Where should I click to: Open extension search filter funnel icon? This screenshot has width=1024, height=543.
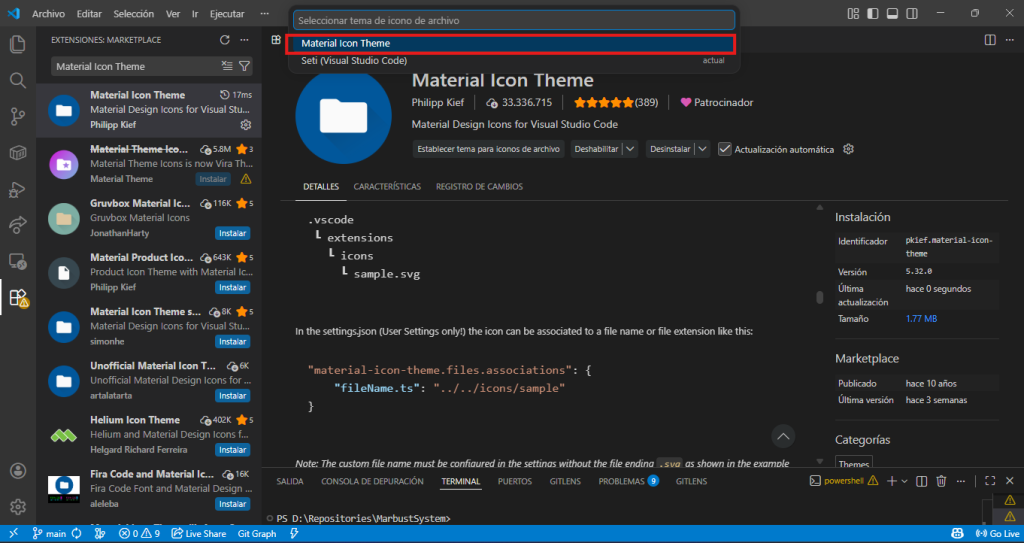click(x=244, y=66)
